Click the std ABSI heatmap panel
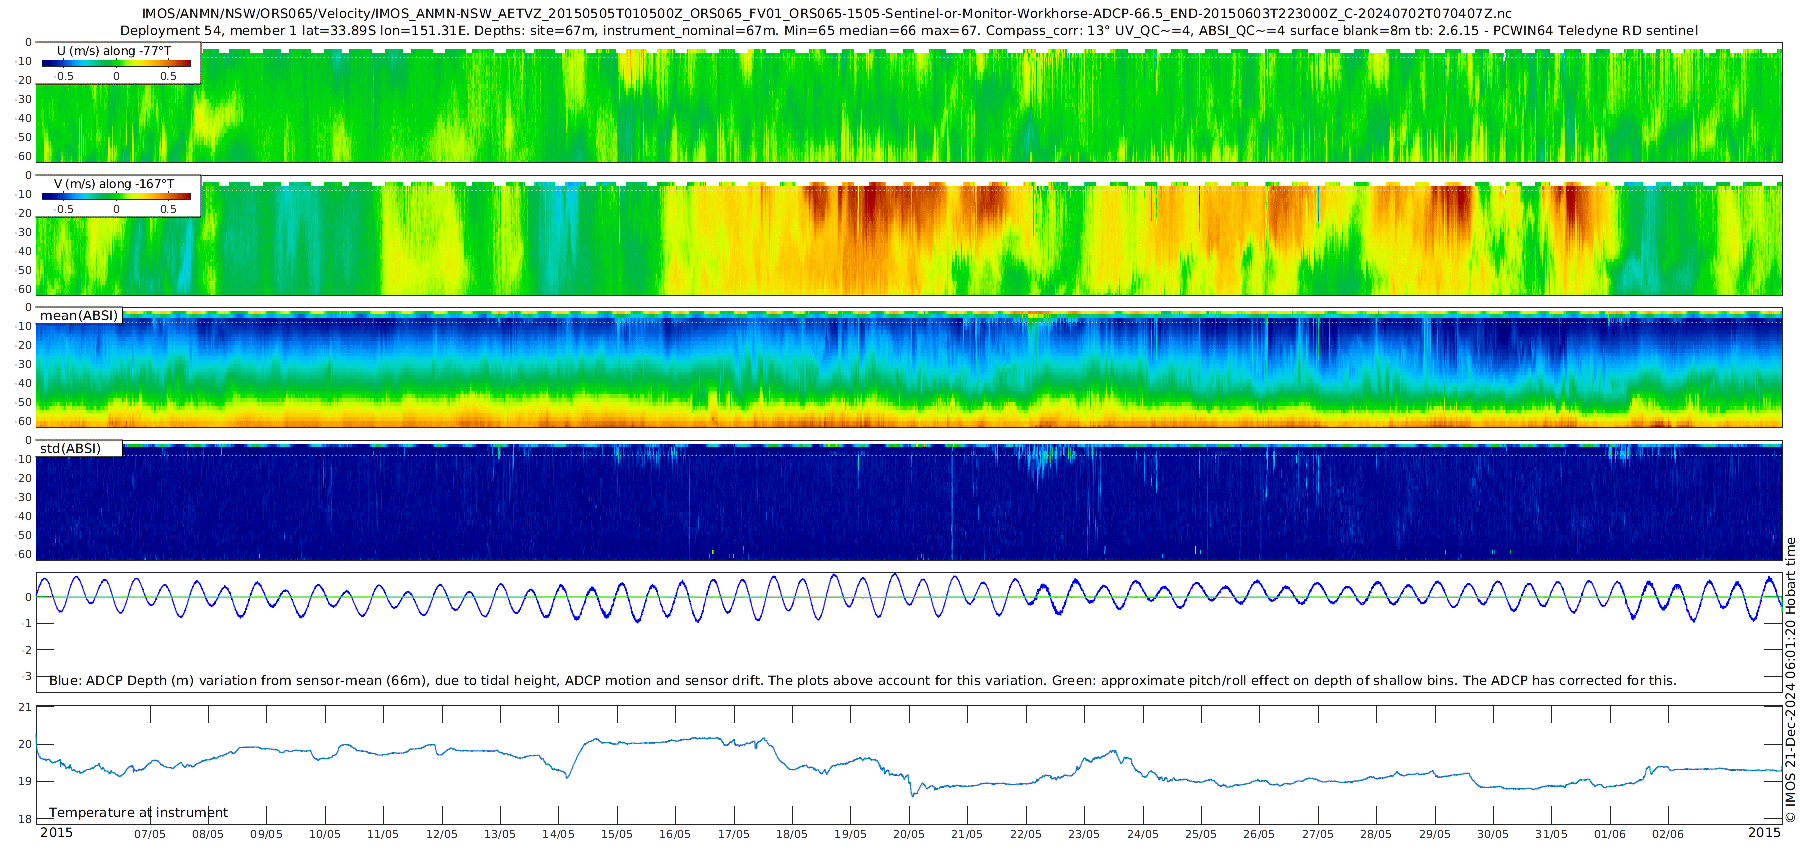This screenshot has height=850, width=1800. pyautogui.click(x=909, y=501)
